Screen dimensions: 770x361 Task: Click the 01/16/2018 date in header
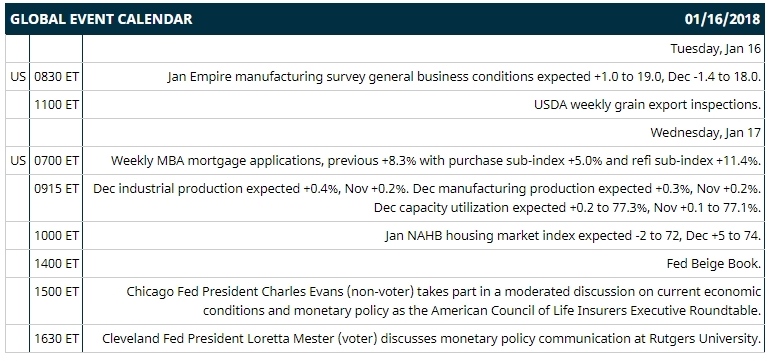(722, 19)
